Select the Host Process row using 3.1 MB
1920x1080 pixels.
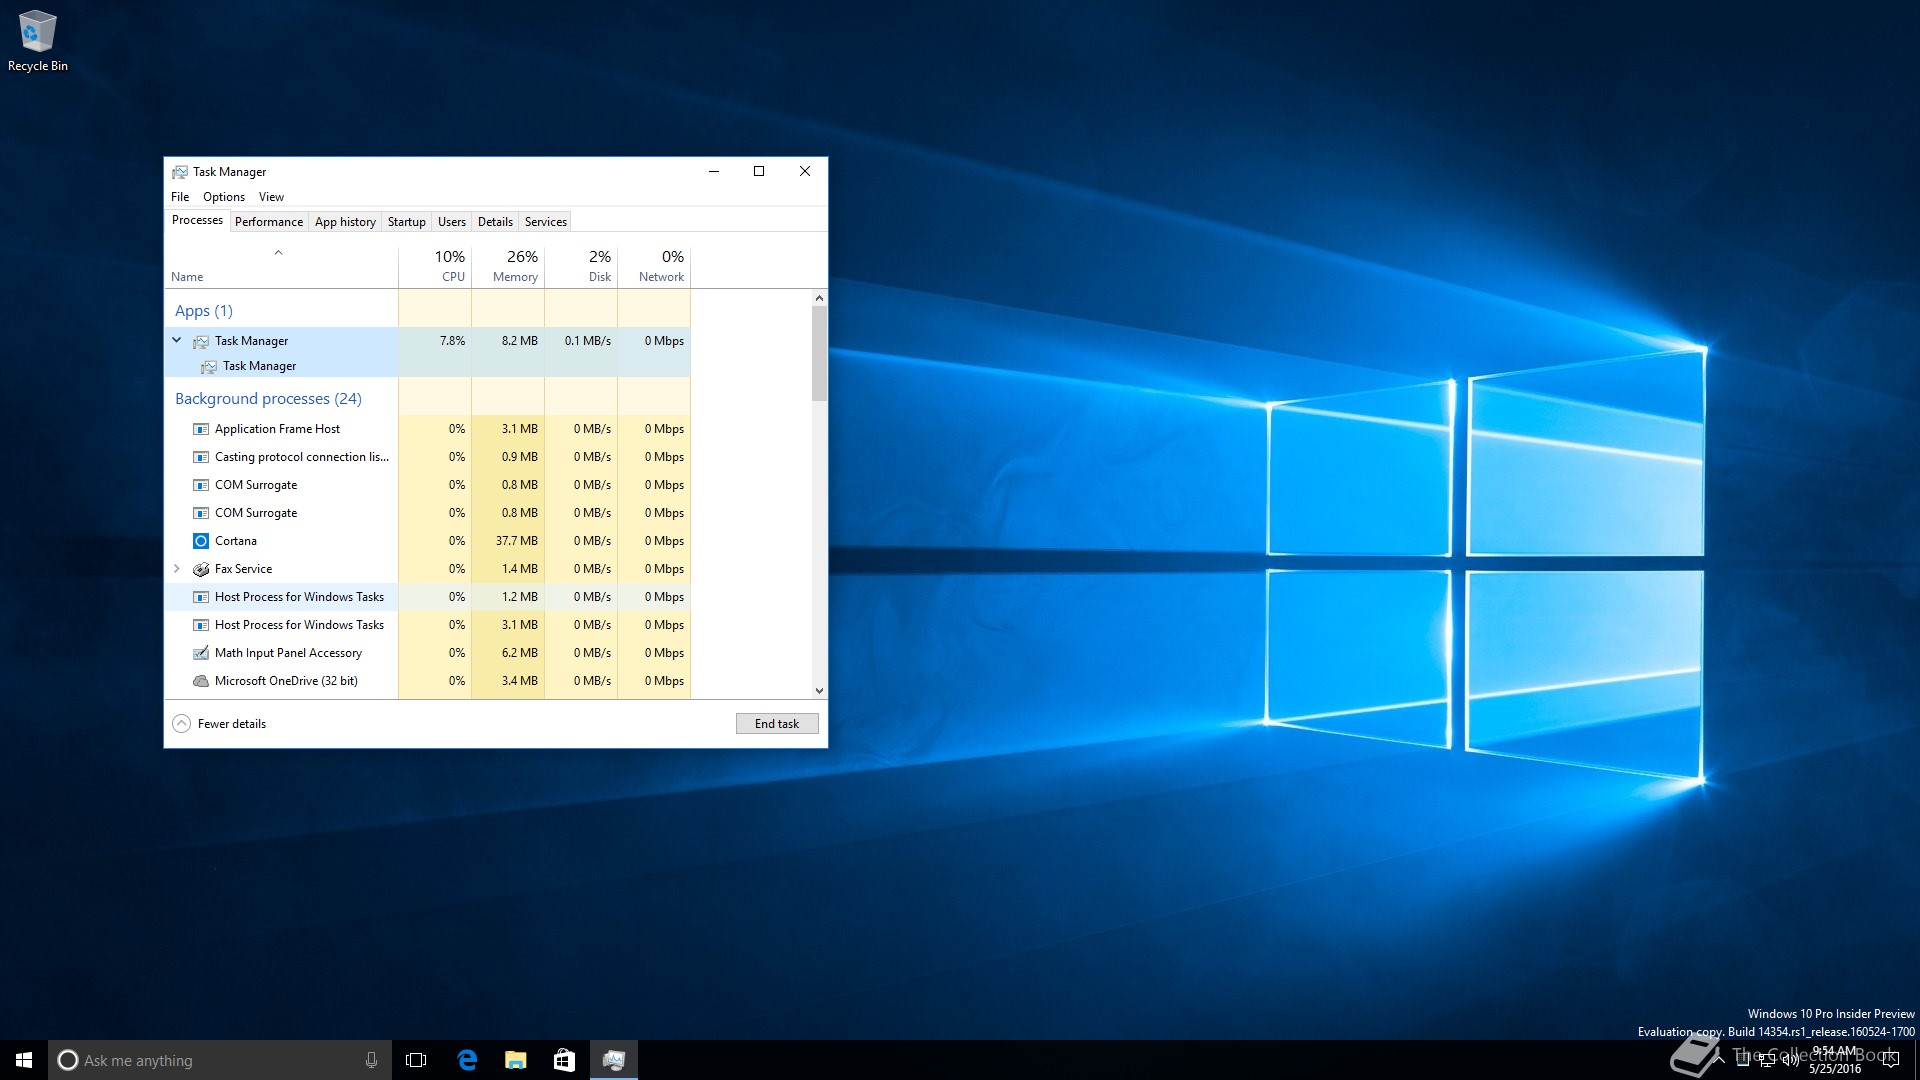click(x=428, y=625)
